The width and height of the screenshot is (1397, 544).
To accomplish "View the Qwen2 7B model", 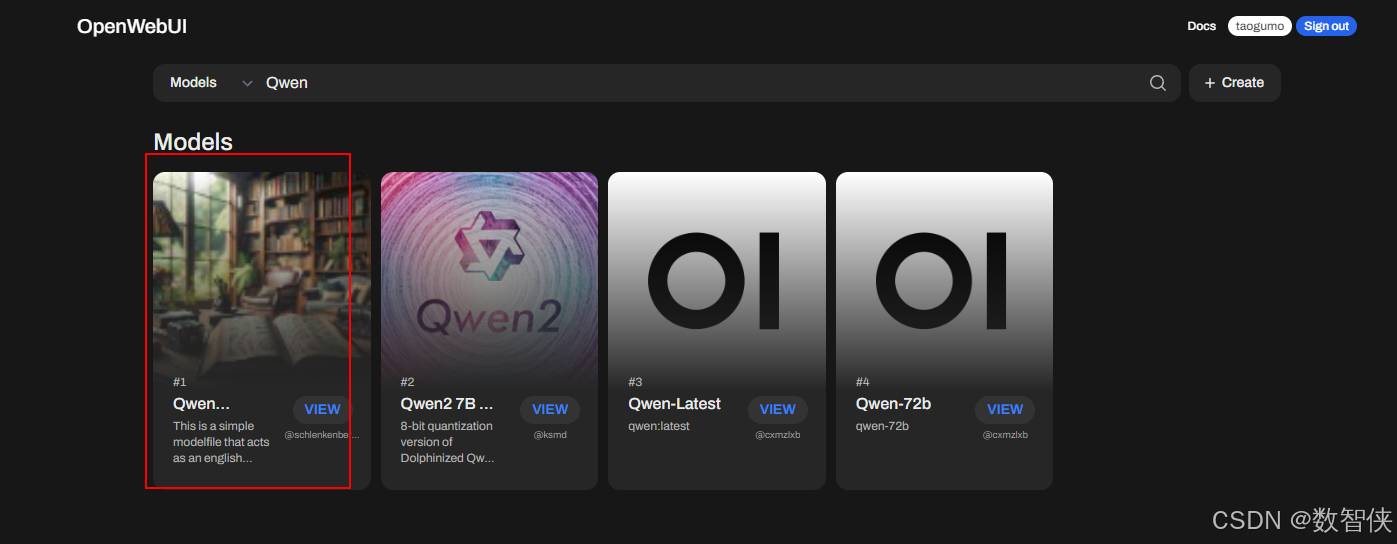I will pyautogui.click(x=550, y=409).
